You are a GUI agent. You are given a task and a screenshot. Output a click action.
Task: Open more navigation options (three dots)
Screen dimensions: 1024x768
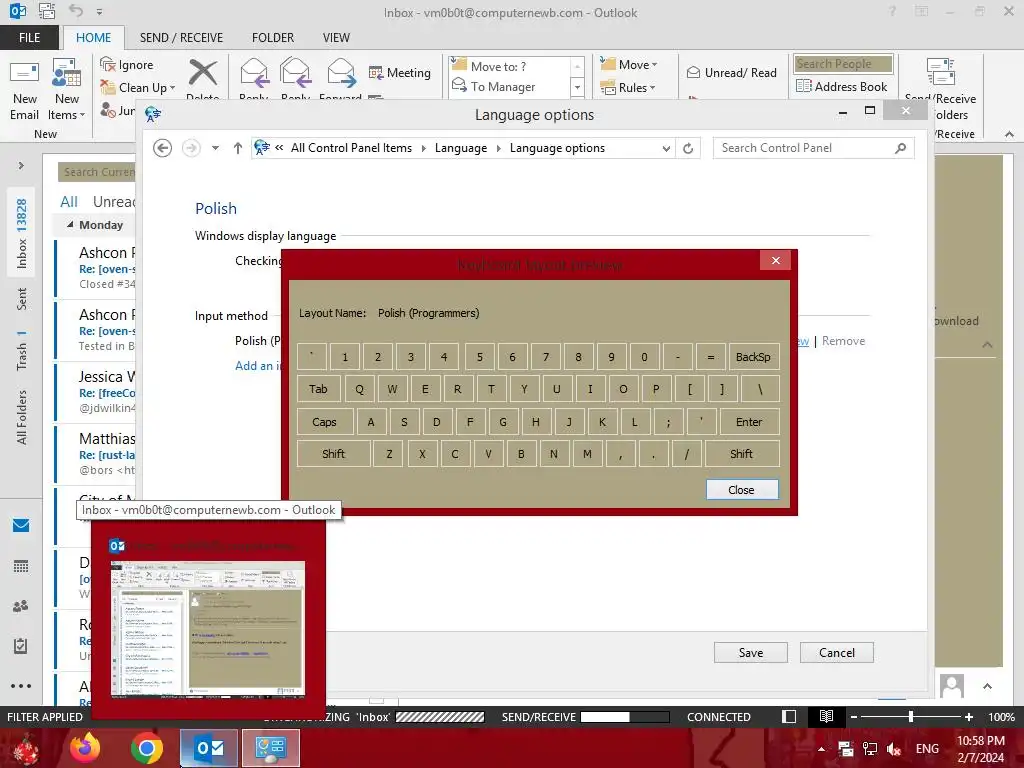click(21, 686)
